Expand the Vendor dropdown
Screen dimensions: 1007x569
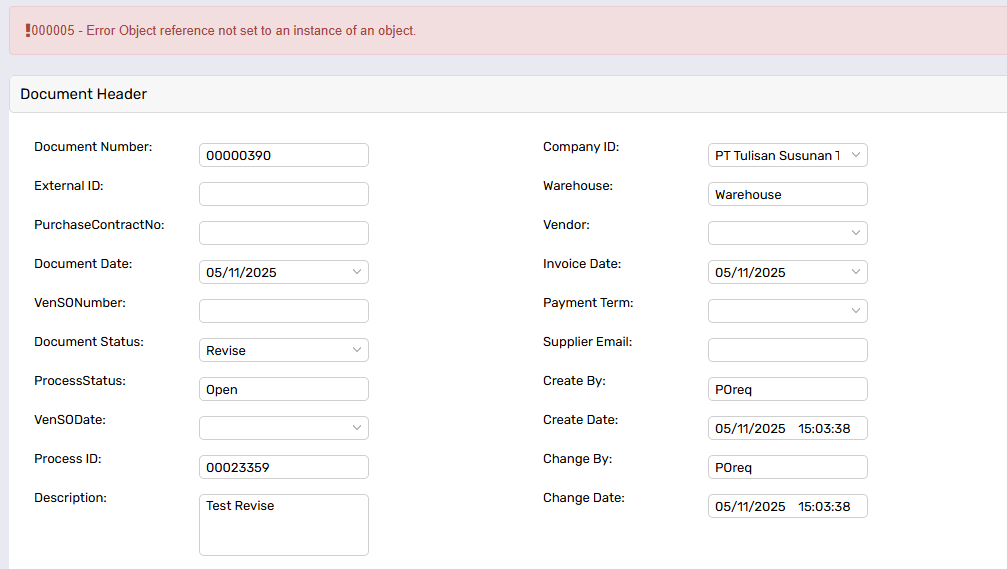pos(787,233)
